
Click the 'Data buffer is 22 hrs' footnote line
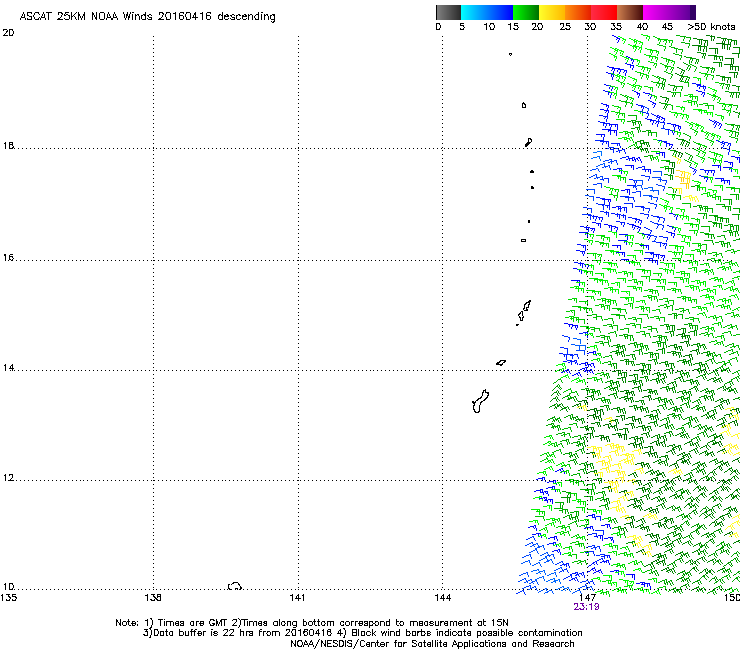[362, 633]
